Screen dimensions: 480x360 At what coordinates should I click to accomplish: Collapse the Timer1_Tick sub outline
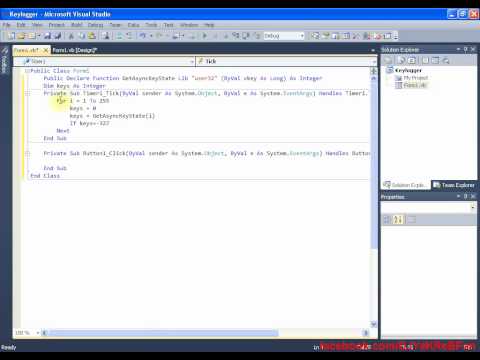pos(27,93)
